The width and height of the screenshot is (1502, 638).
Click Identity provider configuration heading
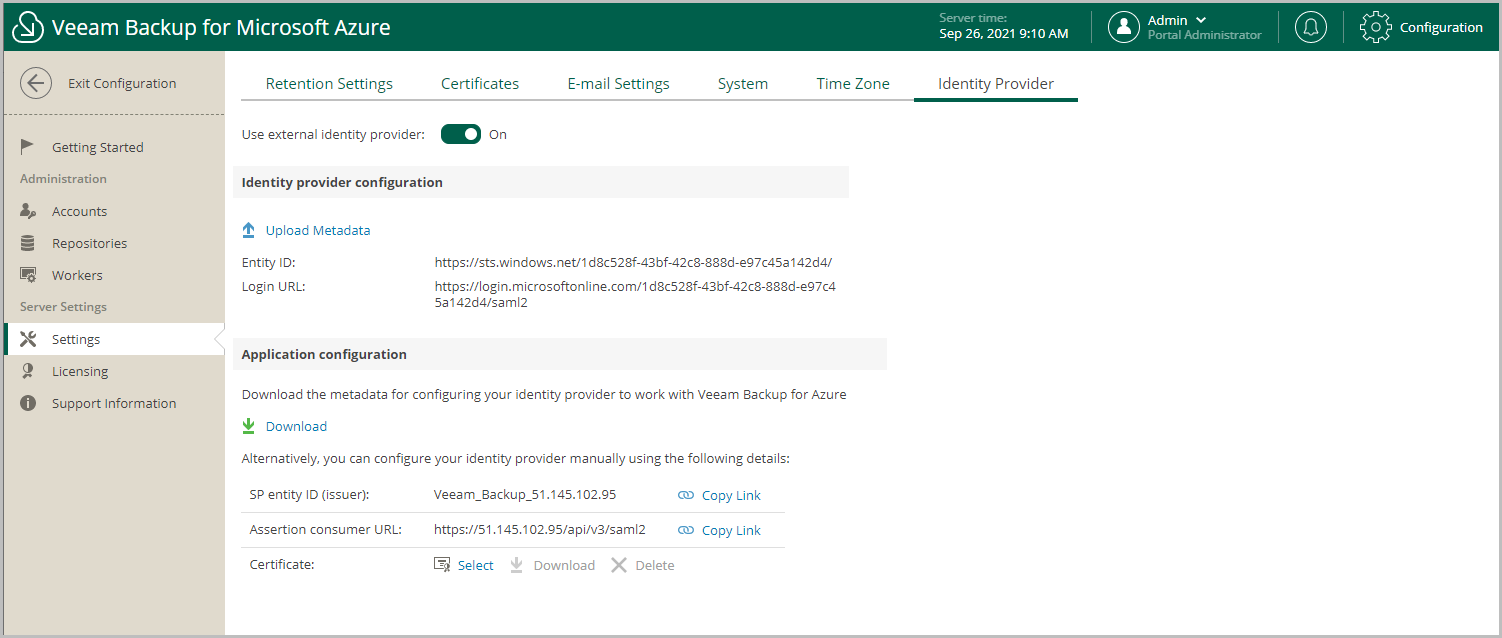pos(342,182)
